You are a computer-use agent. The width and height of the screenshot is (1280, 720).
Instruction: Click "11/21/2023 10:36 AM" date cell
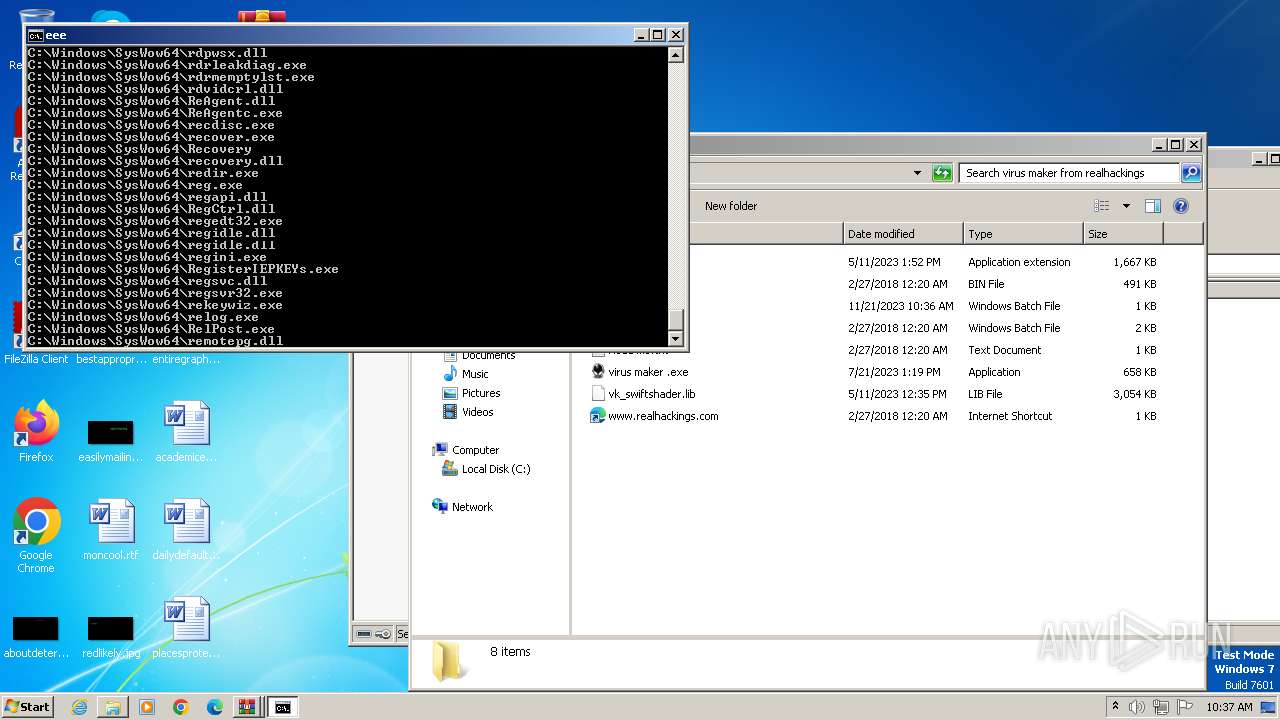[900, 306]
